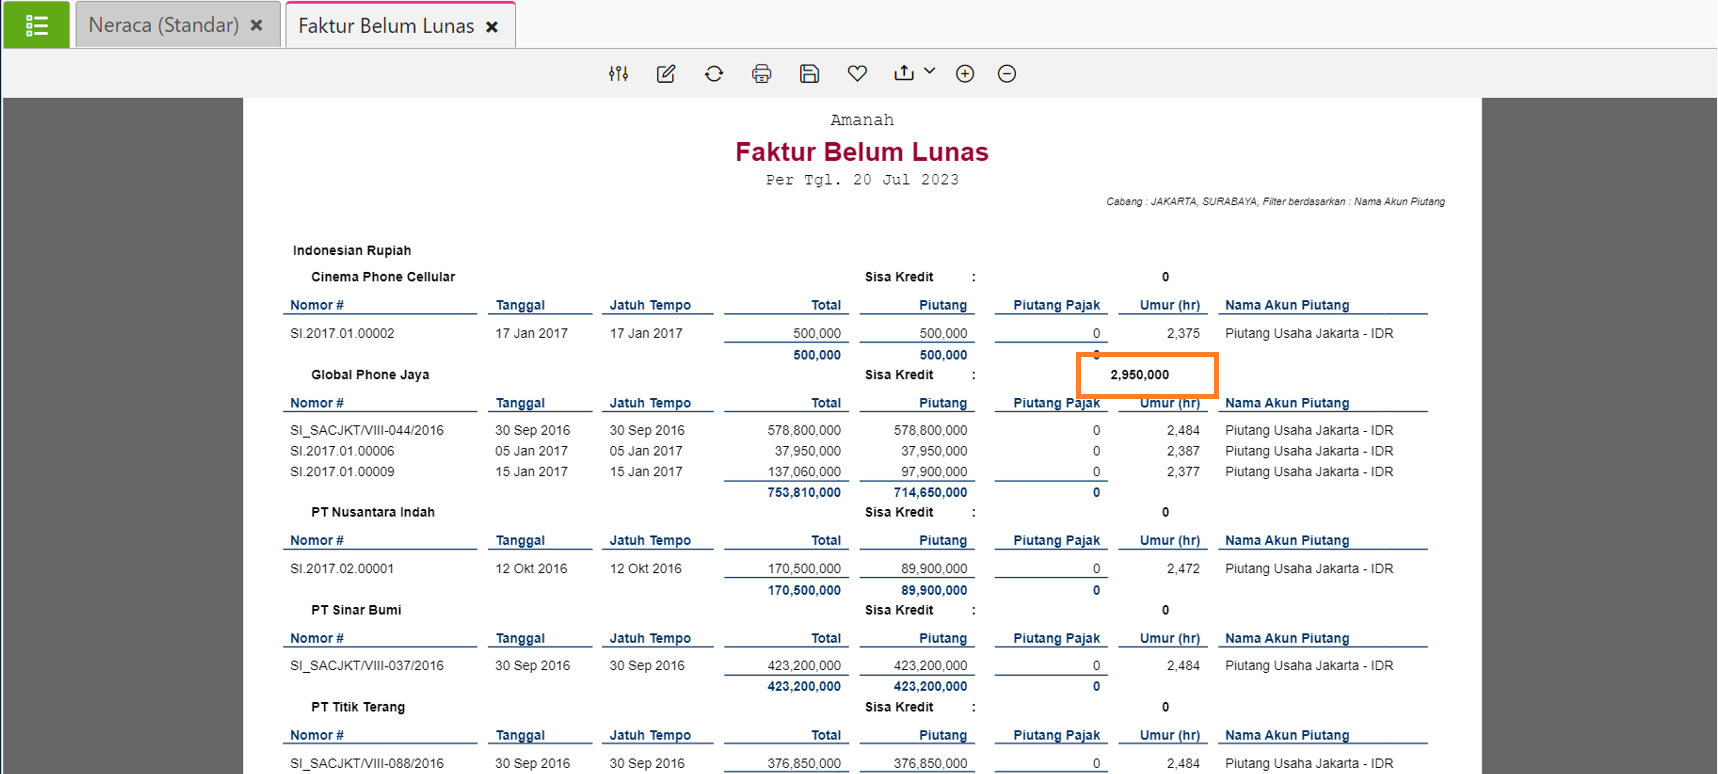Click the Faktur Belum Lunas report title
The width and height of the screenshot is (1718, 774).
pyautogui.click(x=862, y=152)
